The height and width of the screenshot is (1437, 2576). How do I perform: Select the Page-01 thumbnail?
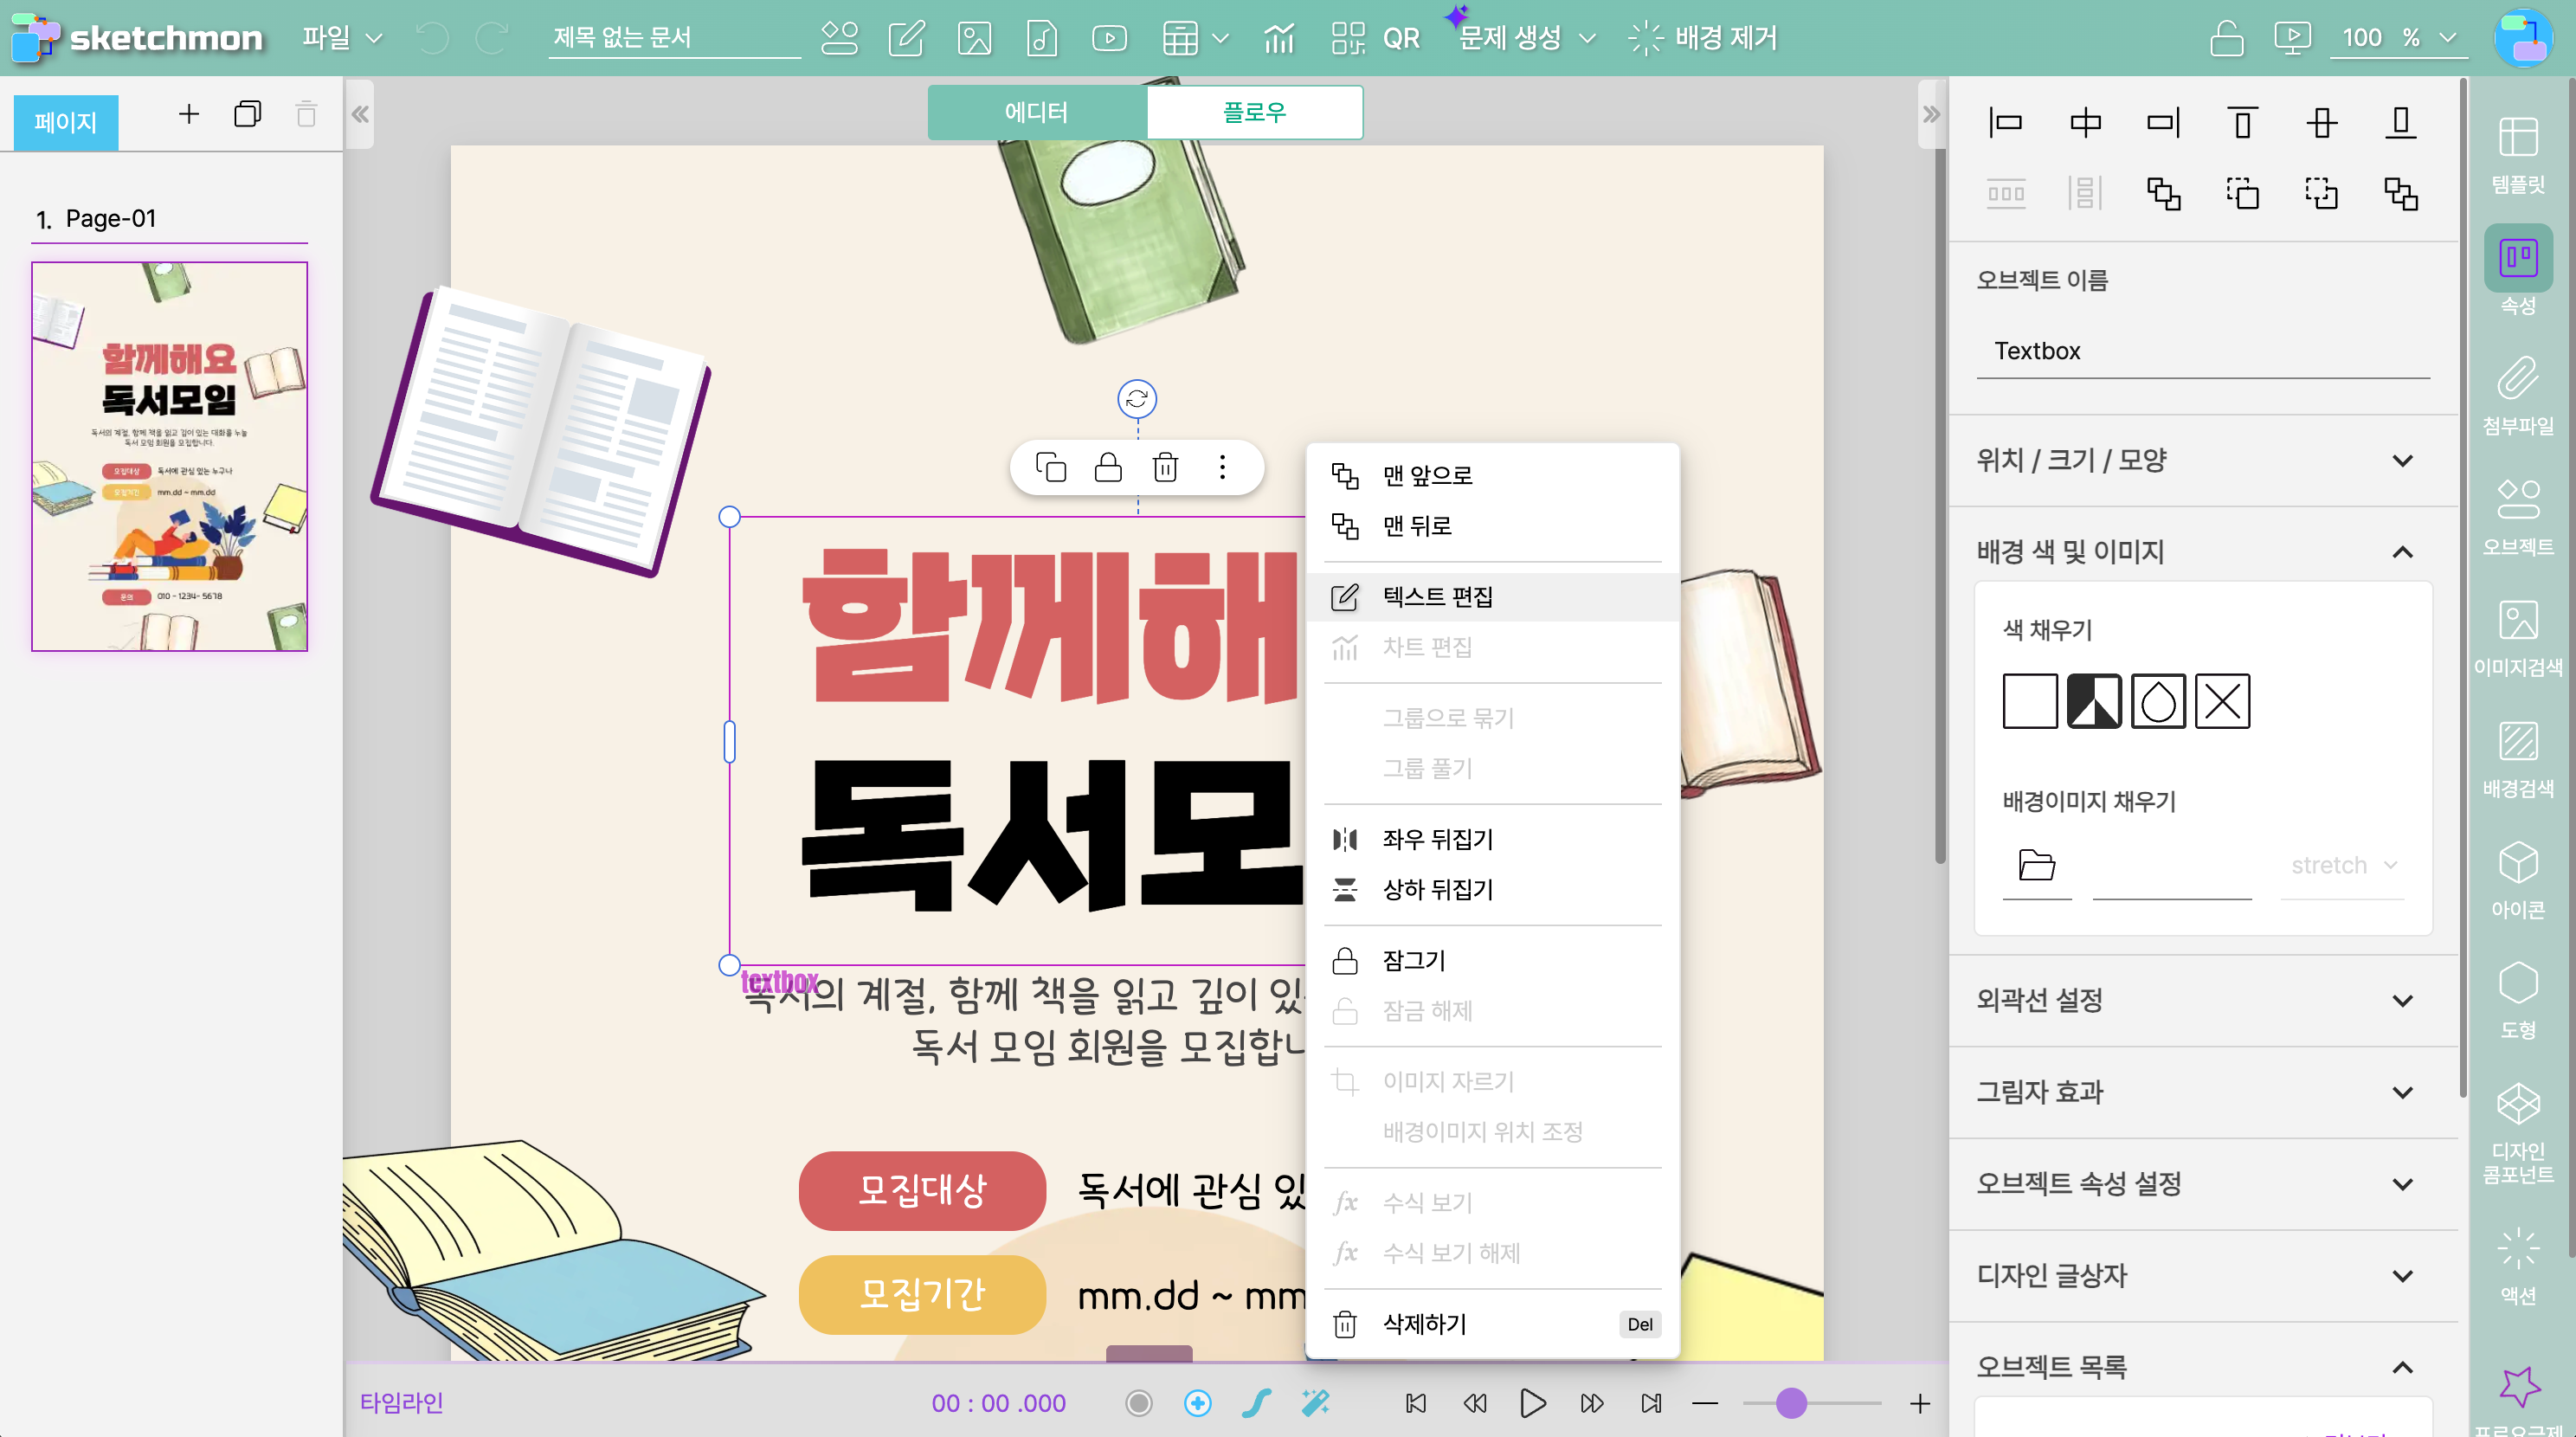coord(169,456)
